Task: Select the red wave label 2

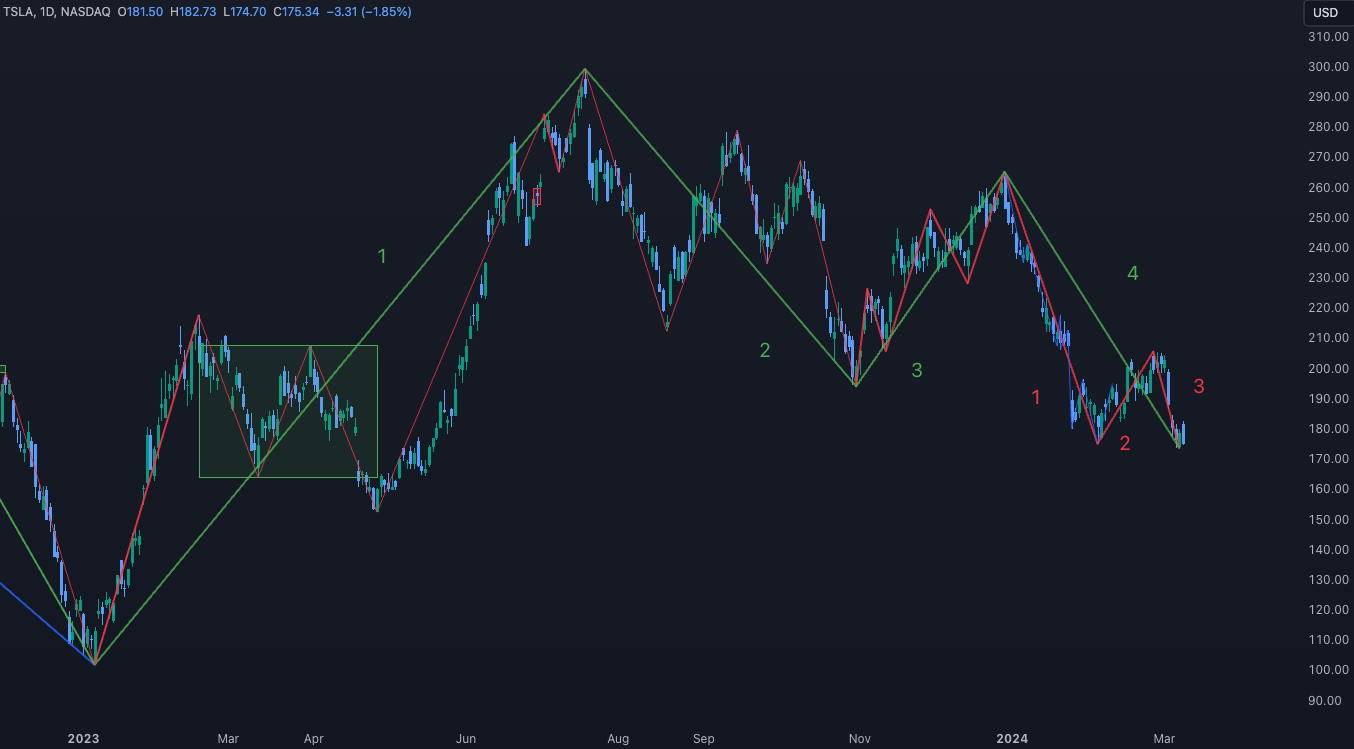Action: pos(1125,444)
